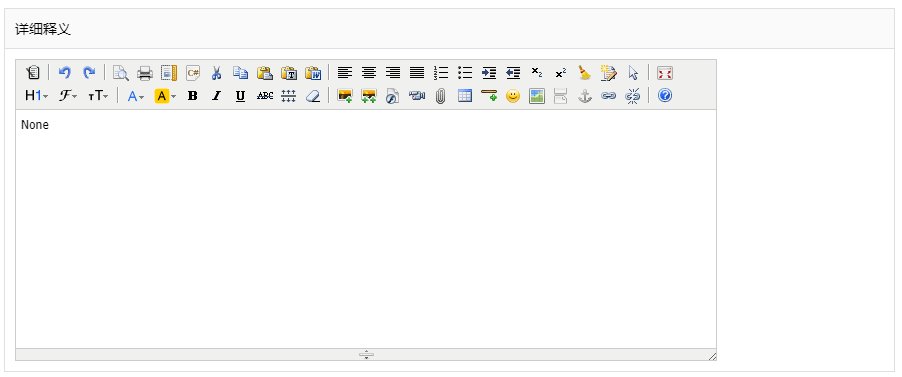Align text right
Viewport: 902px width, 377px height.
tap(393, 73)
